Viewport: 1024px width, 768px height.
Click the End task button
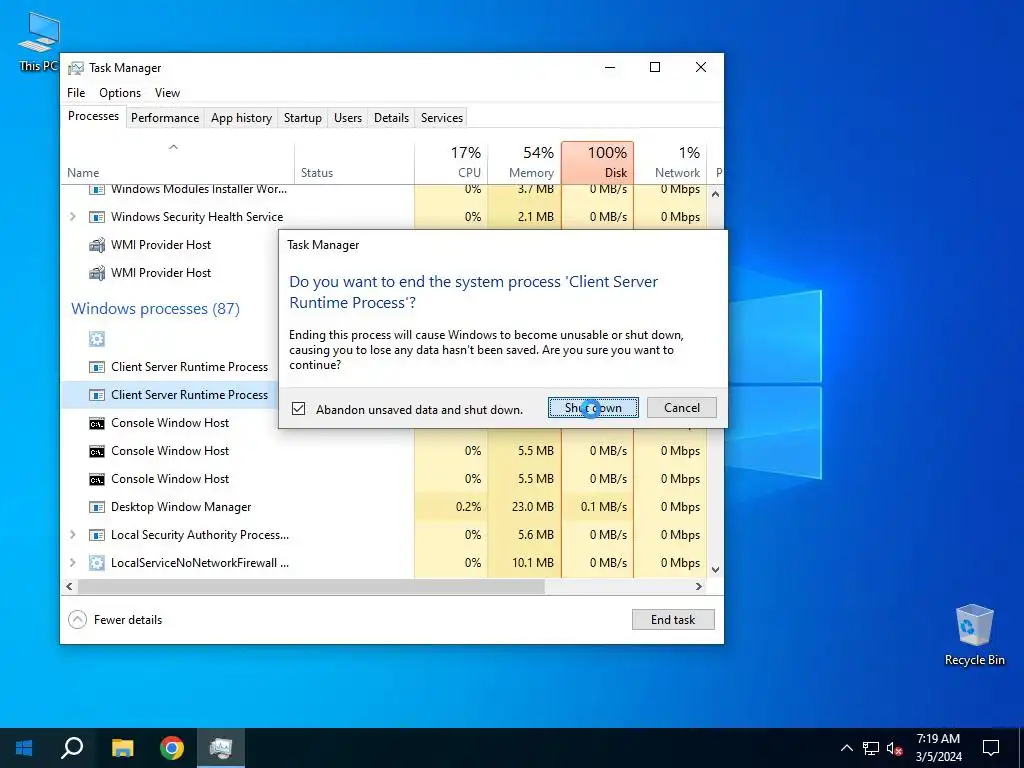[x=673, y=619]
